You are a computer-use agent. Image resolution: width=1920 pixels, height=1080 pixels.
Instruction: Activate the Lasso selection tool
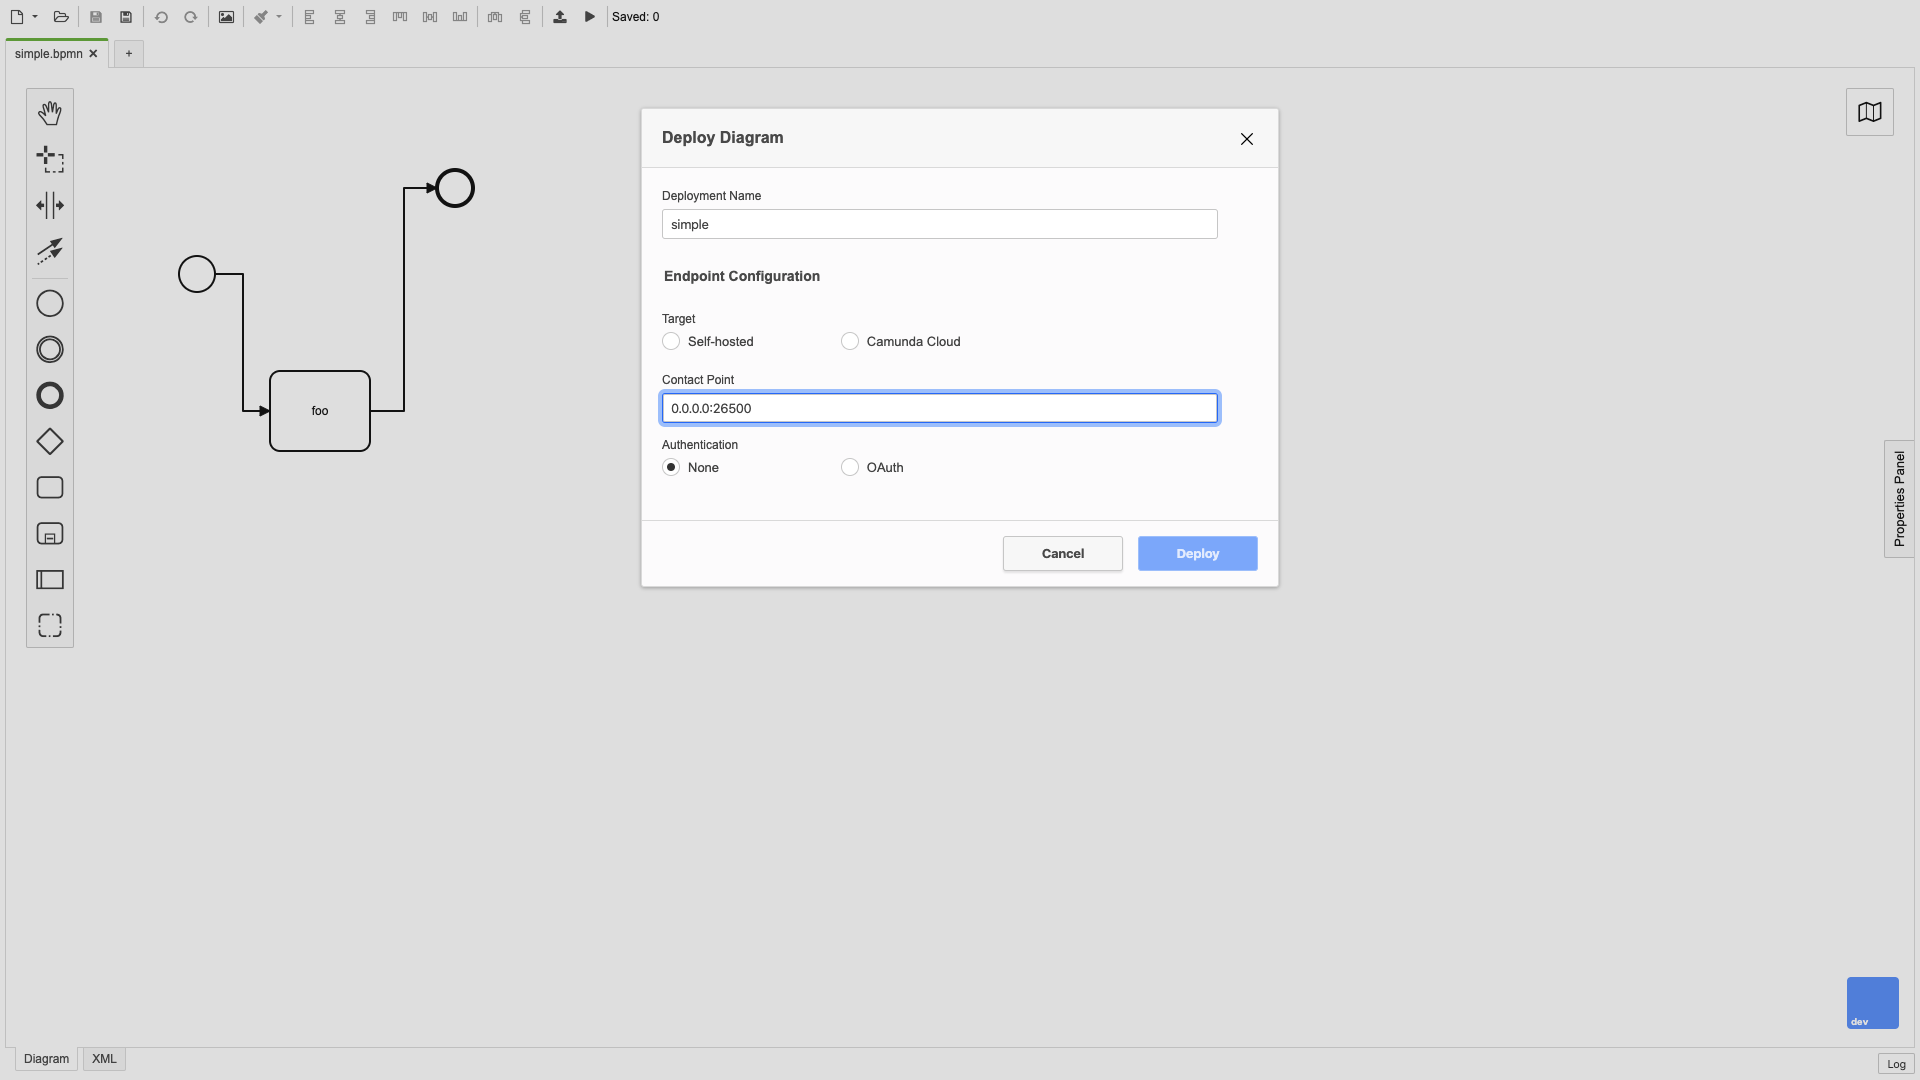[x=50, y=159]
